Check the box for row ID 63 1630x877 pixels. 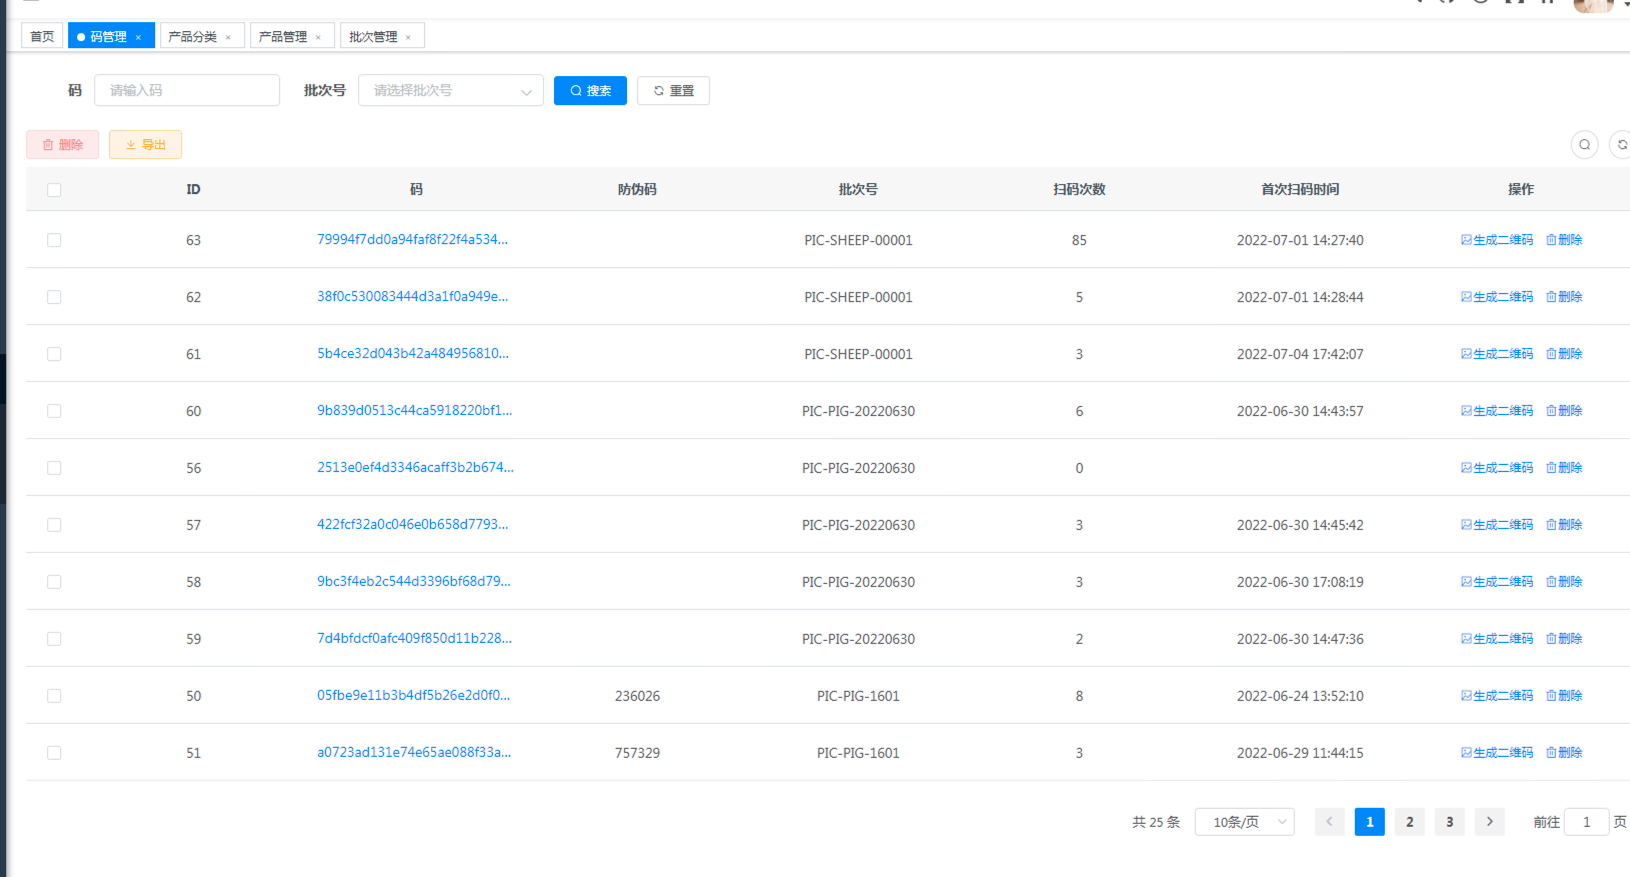click(x=54, y=240)
